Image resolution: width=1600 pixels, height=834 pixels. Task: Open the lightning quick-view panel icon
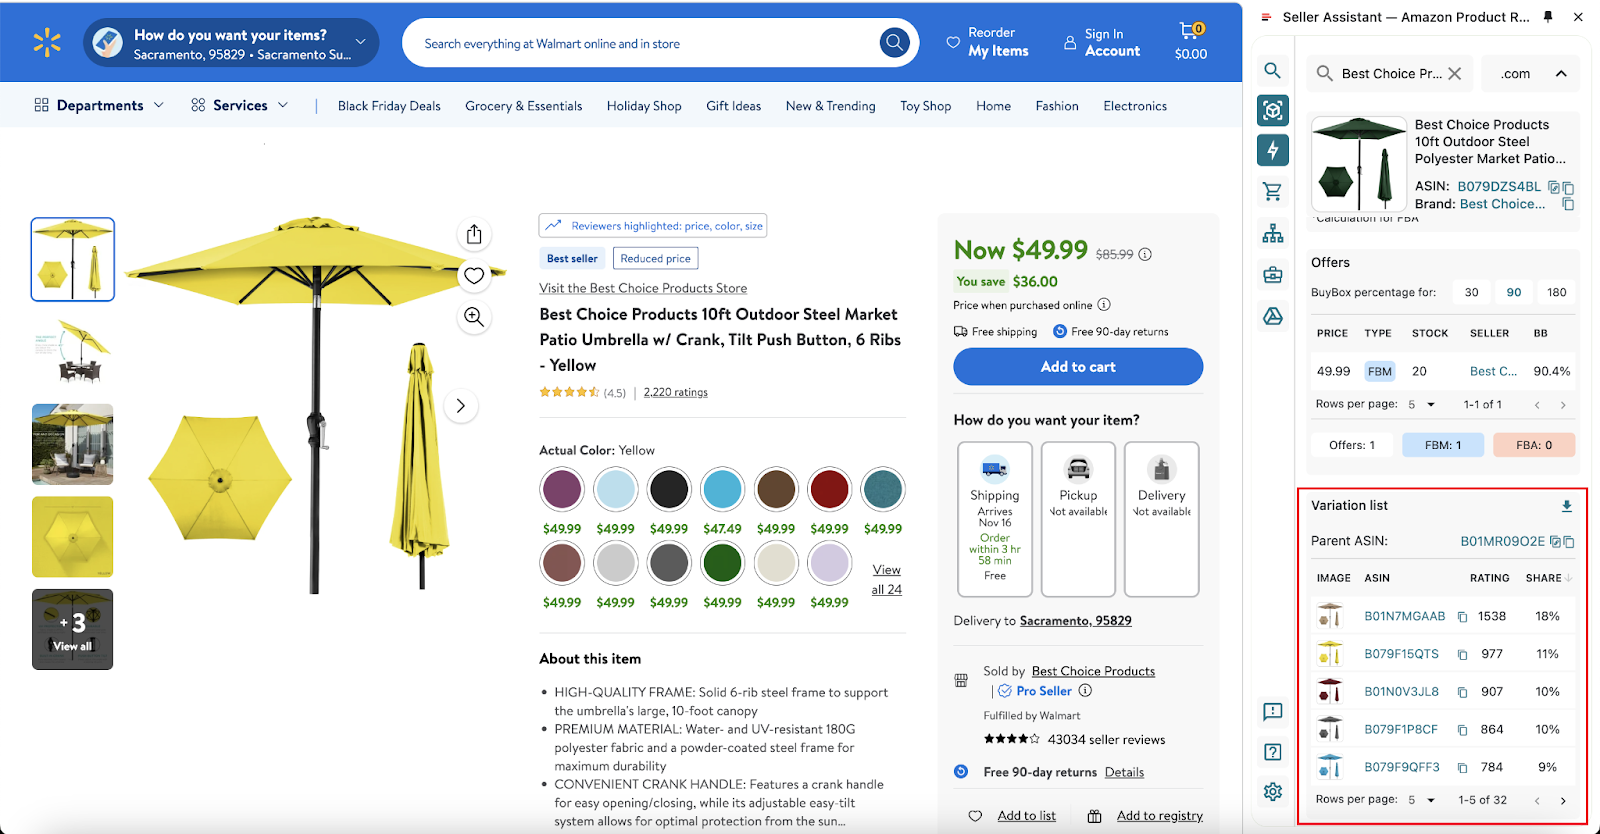click(x=1272, y=150)
